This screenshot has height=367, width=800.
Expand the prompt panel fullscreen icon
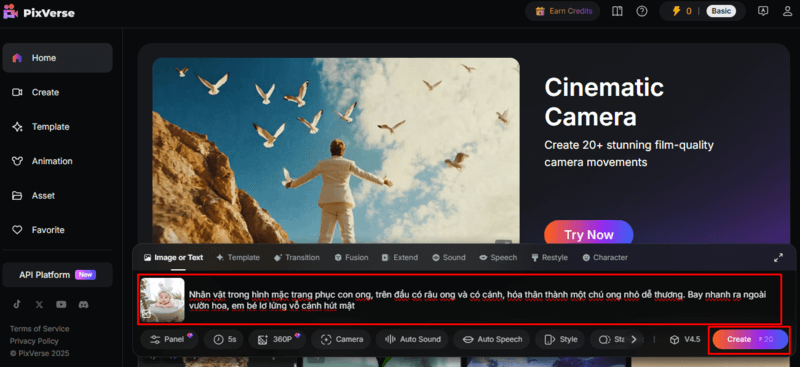tap(778, 258)
